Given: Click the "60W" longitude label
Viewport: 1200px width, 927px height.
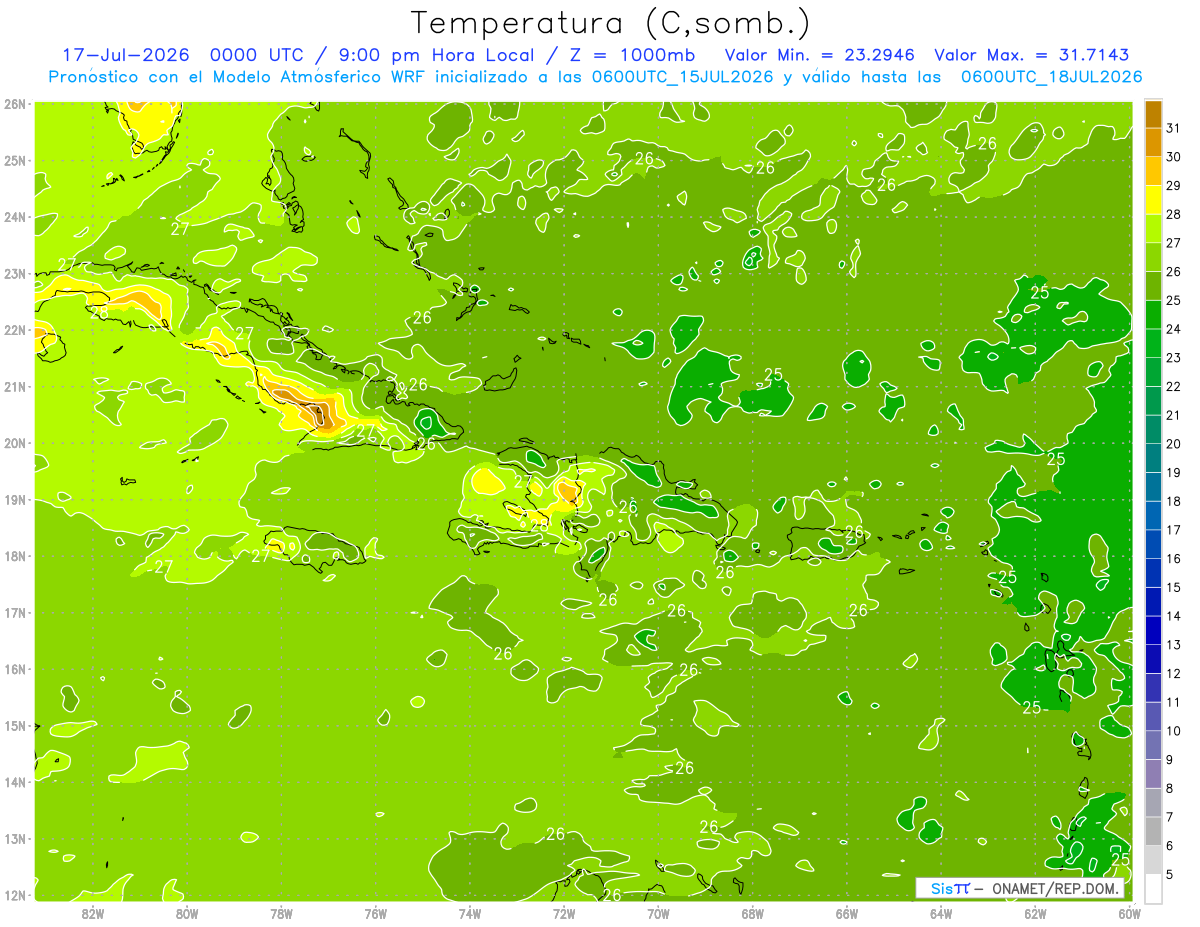Looking at the screenshot, I should click(1129, 912).
